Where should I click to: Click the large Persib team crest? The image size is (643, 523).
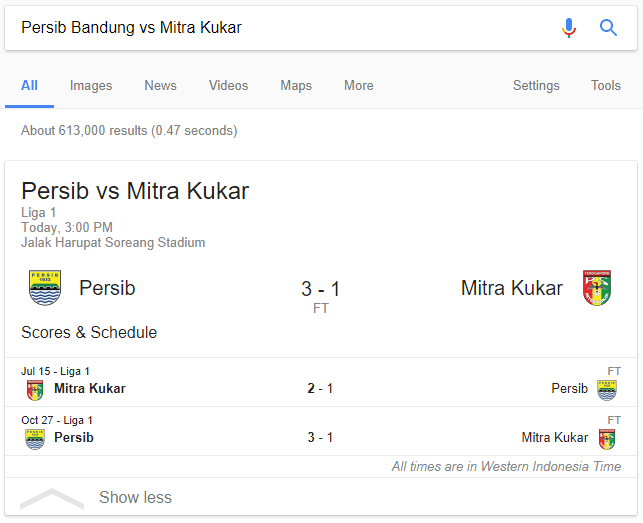coord(45,288)
